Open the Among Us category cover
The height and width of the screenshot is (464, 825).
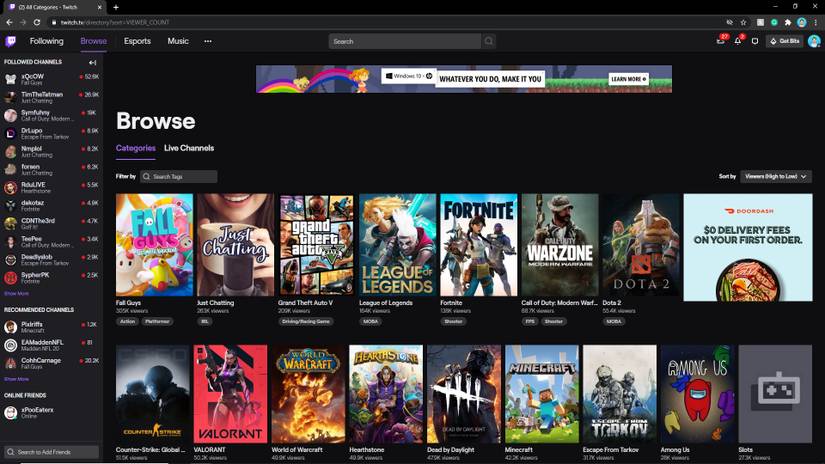[698, 394]
